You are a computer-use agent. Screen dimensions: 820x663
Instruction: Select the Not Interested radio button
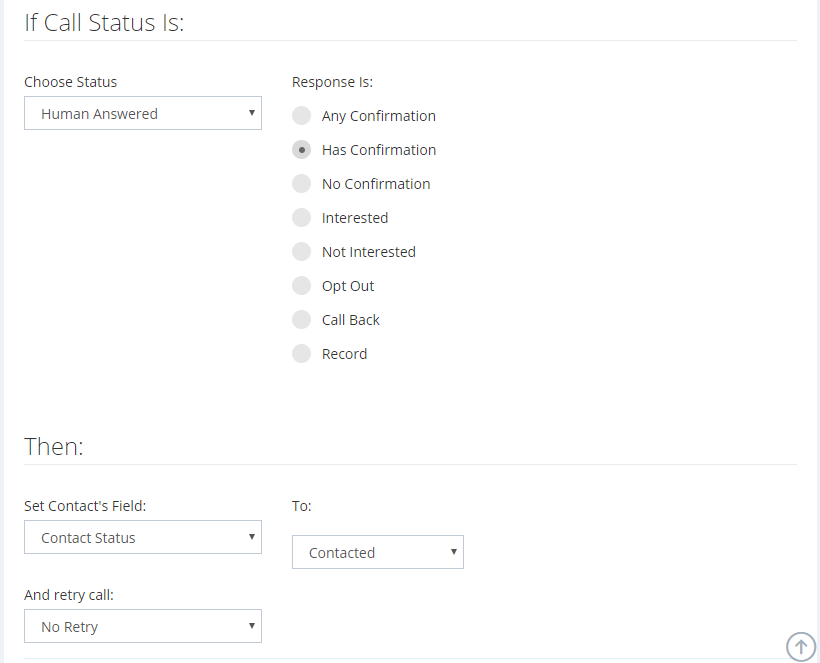point(302,252)
